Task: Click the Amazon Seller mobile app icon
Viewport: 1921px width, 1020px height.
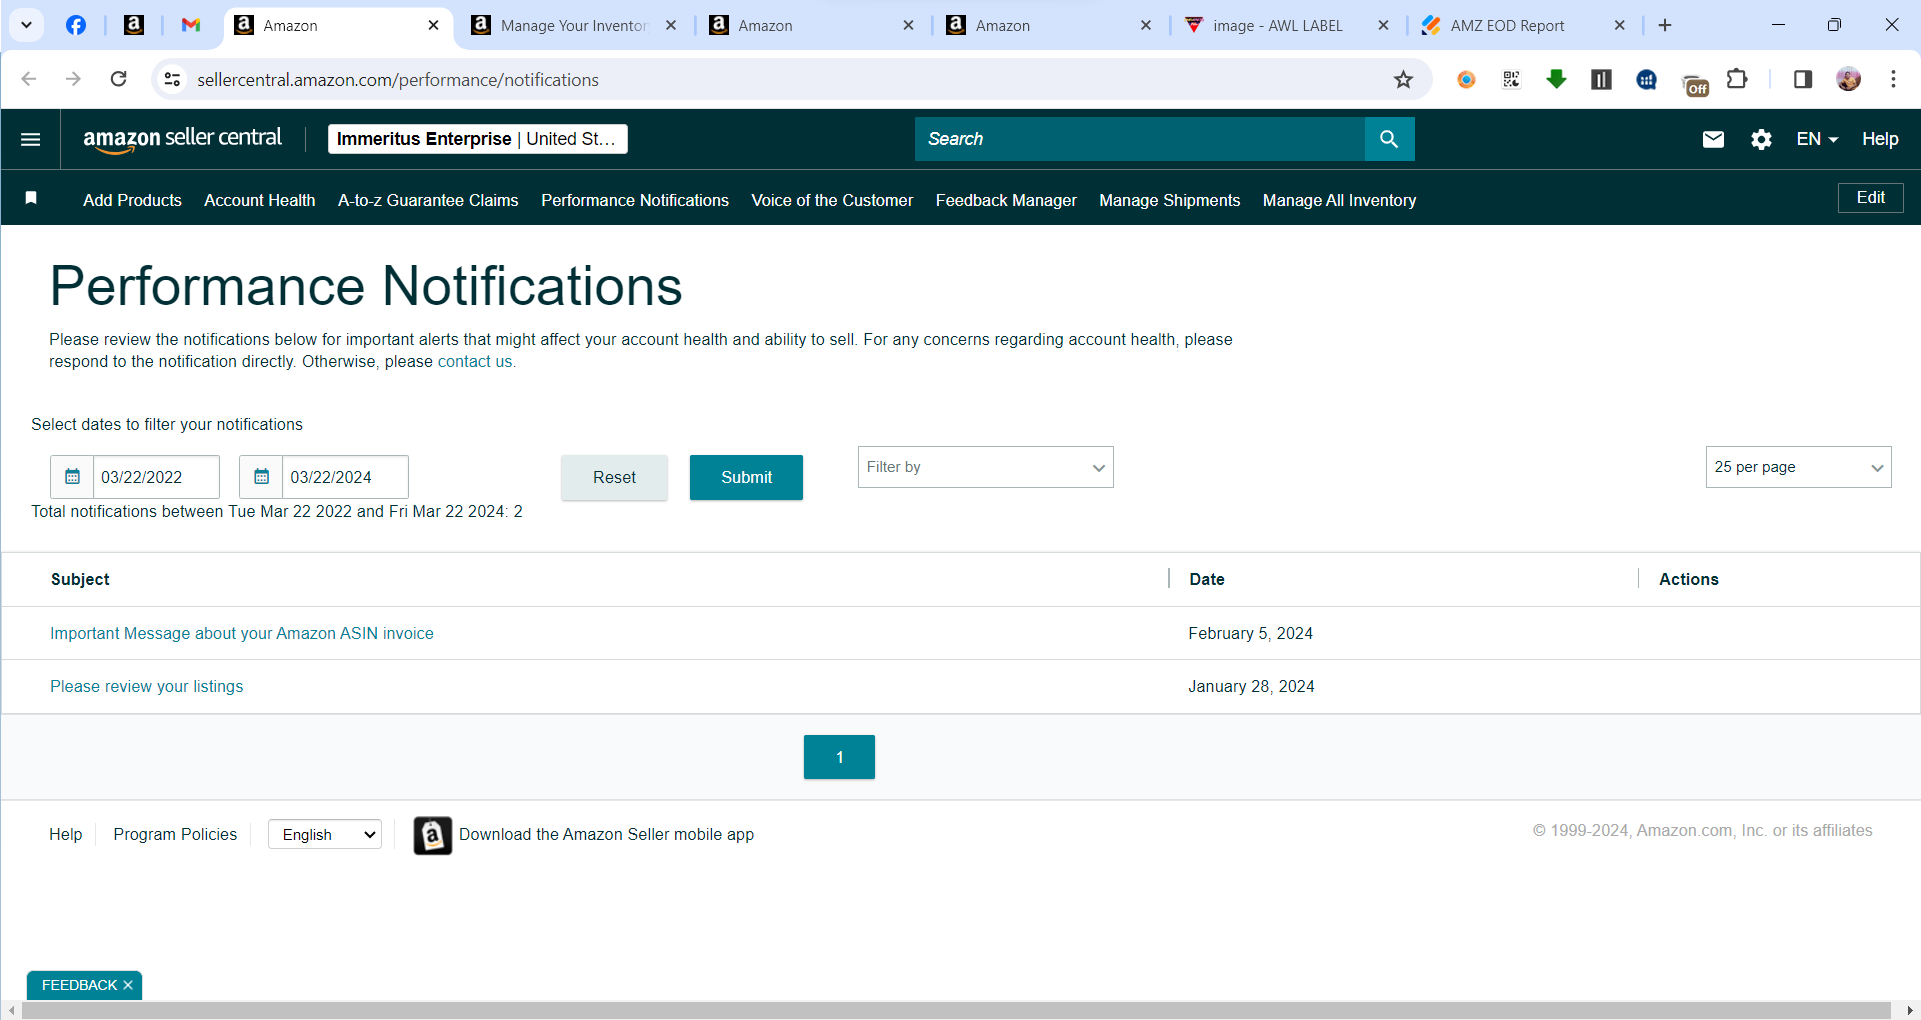Action: [432, 835]
